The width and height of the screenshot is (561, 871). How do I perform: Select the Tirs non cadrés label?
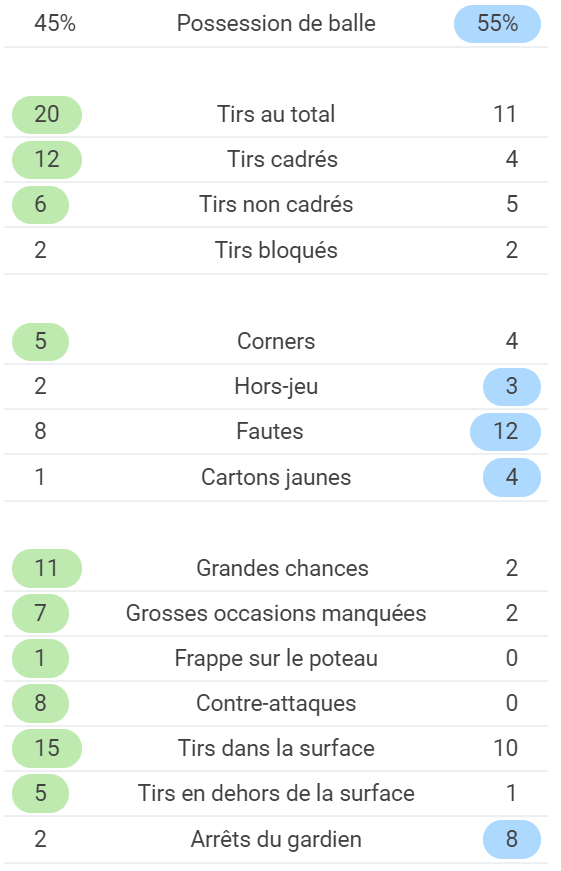point(276,204)
